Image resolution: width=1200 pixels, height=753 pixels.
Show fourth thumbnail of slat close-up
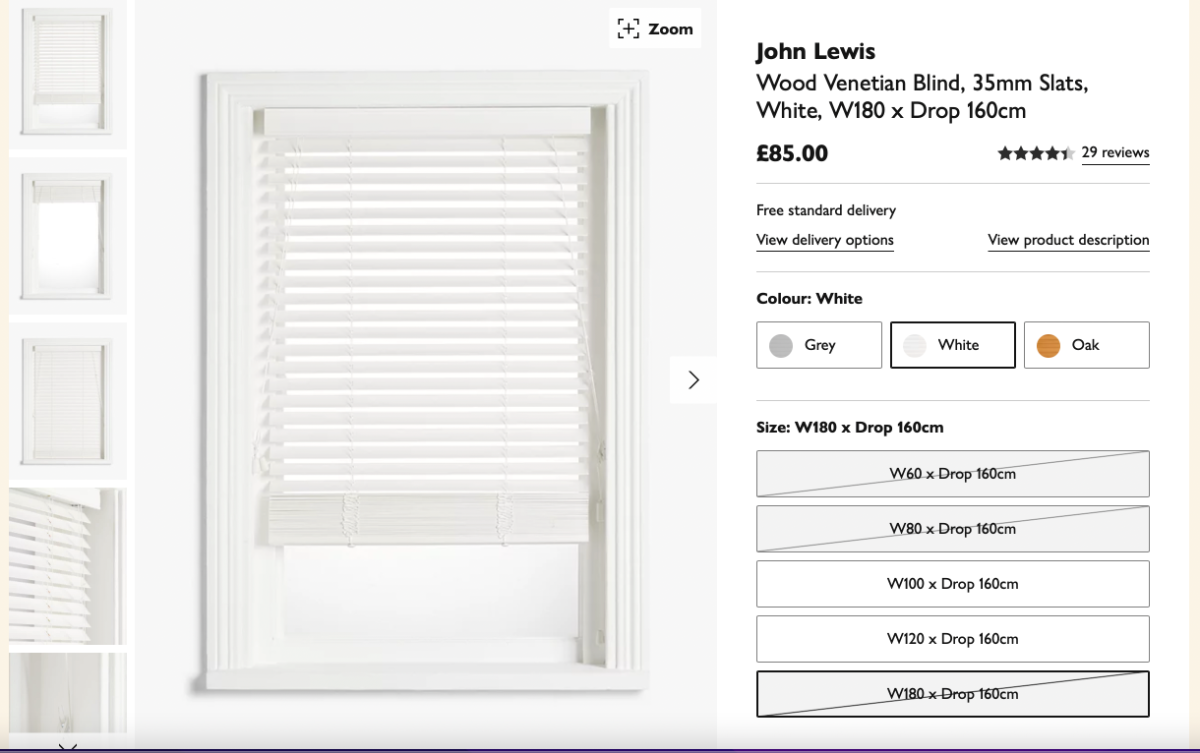click(68, 566)
